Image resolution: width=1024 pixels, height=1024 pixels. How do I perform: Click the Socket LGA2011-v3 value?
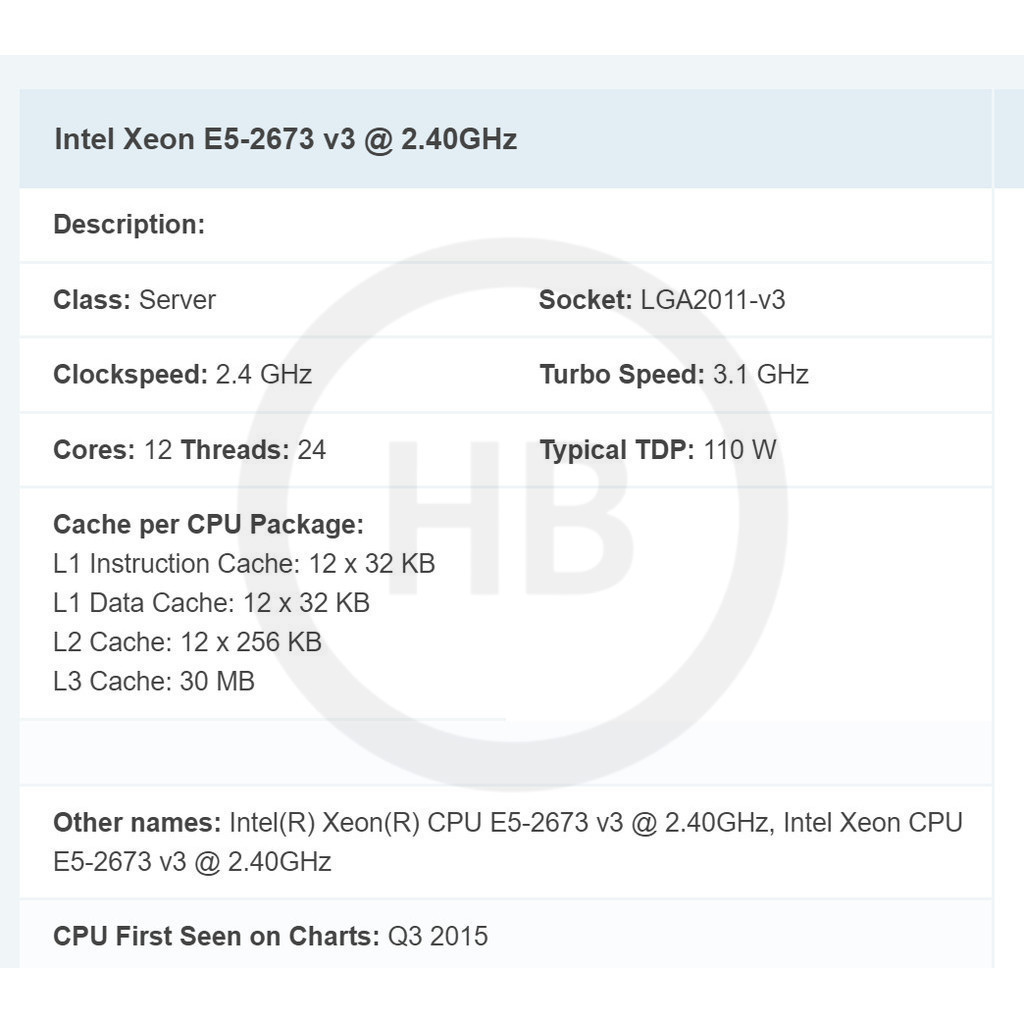[x=712, y=300]
